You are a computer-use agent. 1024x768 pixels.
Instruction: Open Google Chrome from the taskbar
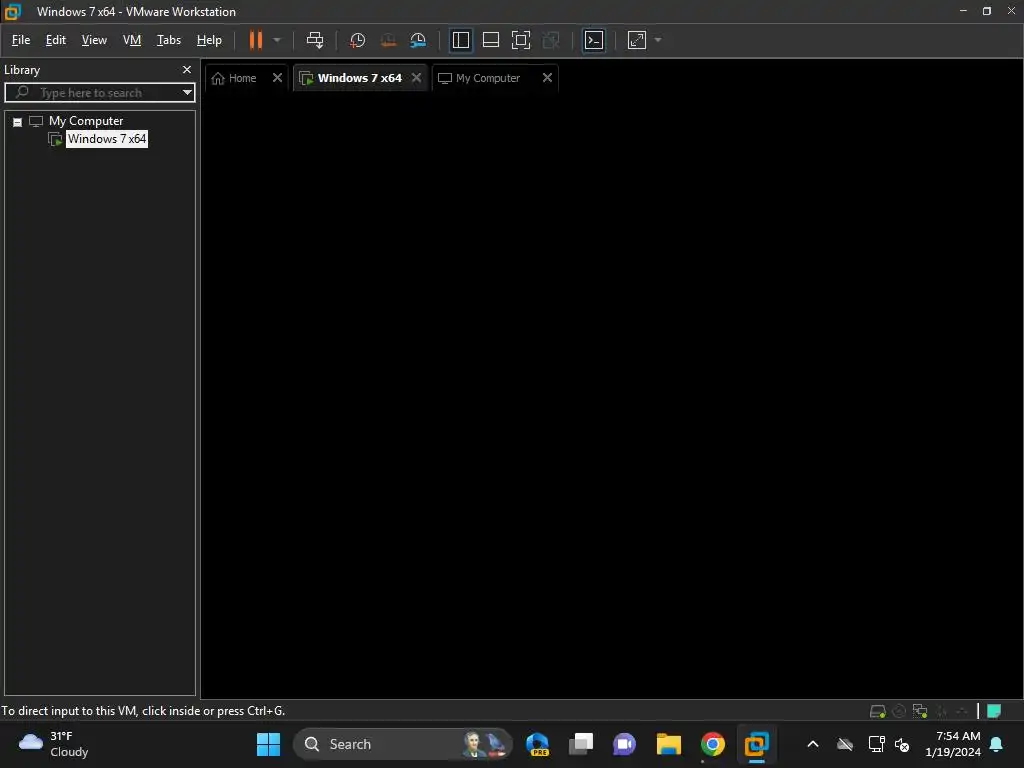click(712, 744)
